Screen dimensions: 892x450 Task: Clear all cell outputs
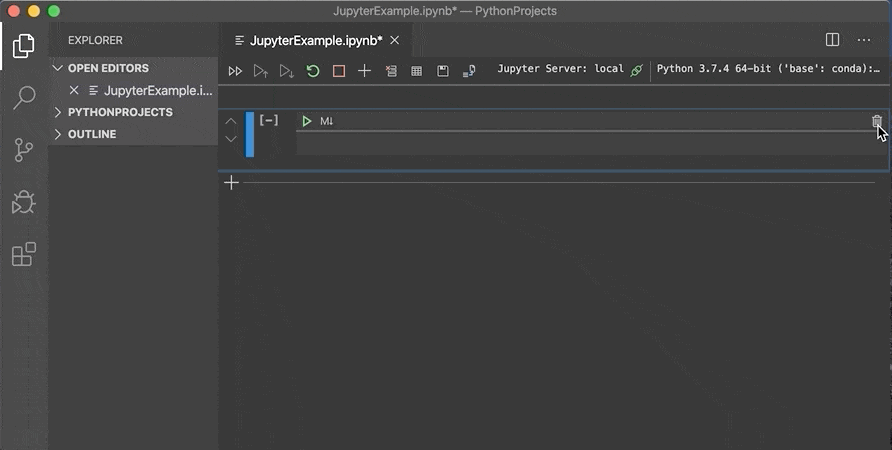(391, 71)
